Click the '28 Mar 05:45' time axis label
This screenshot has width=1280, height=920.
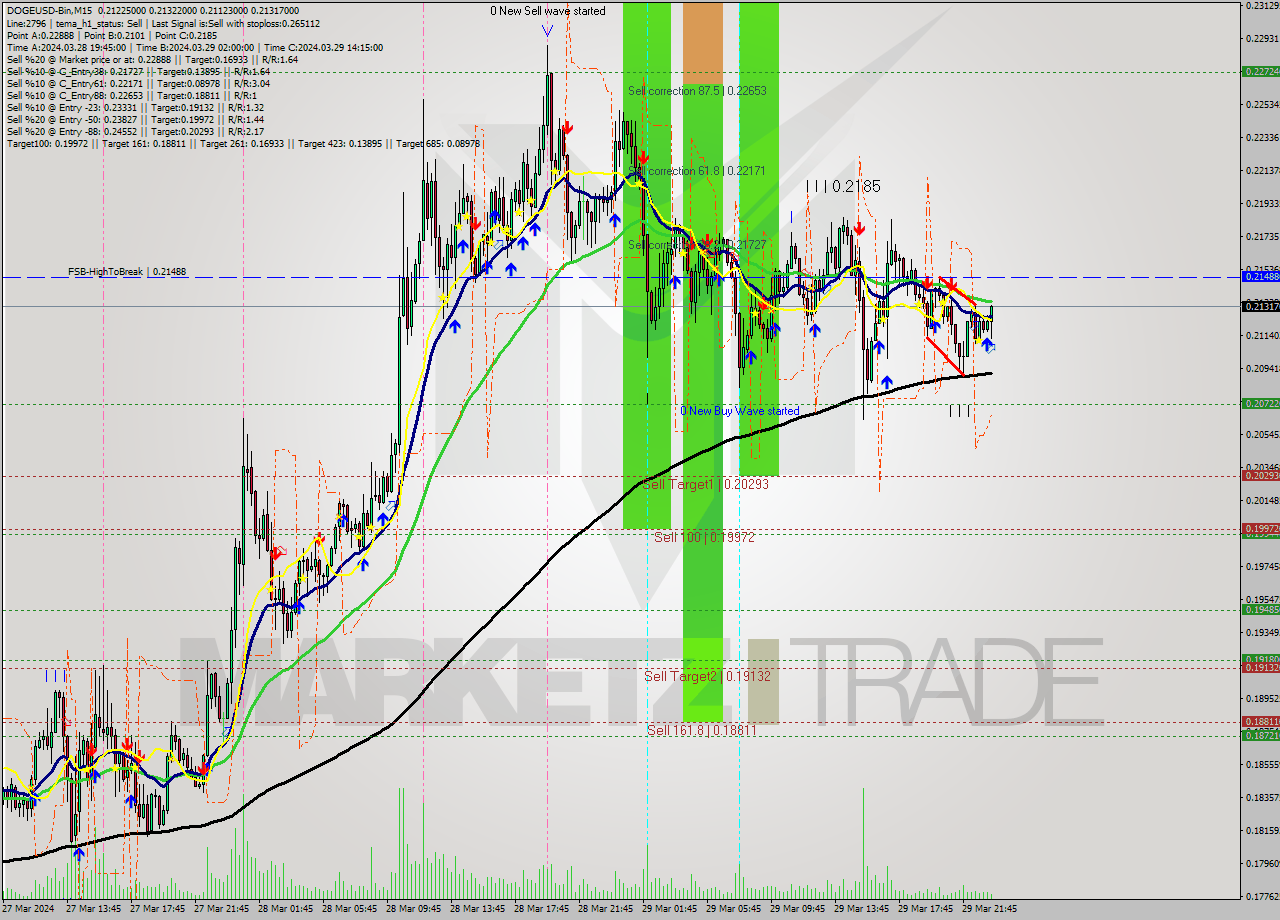click(350, 909)
